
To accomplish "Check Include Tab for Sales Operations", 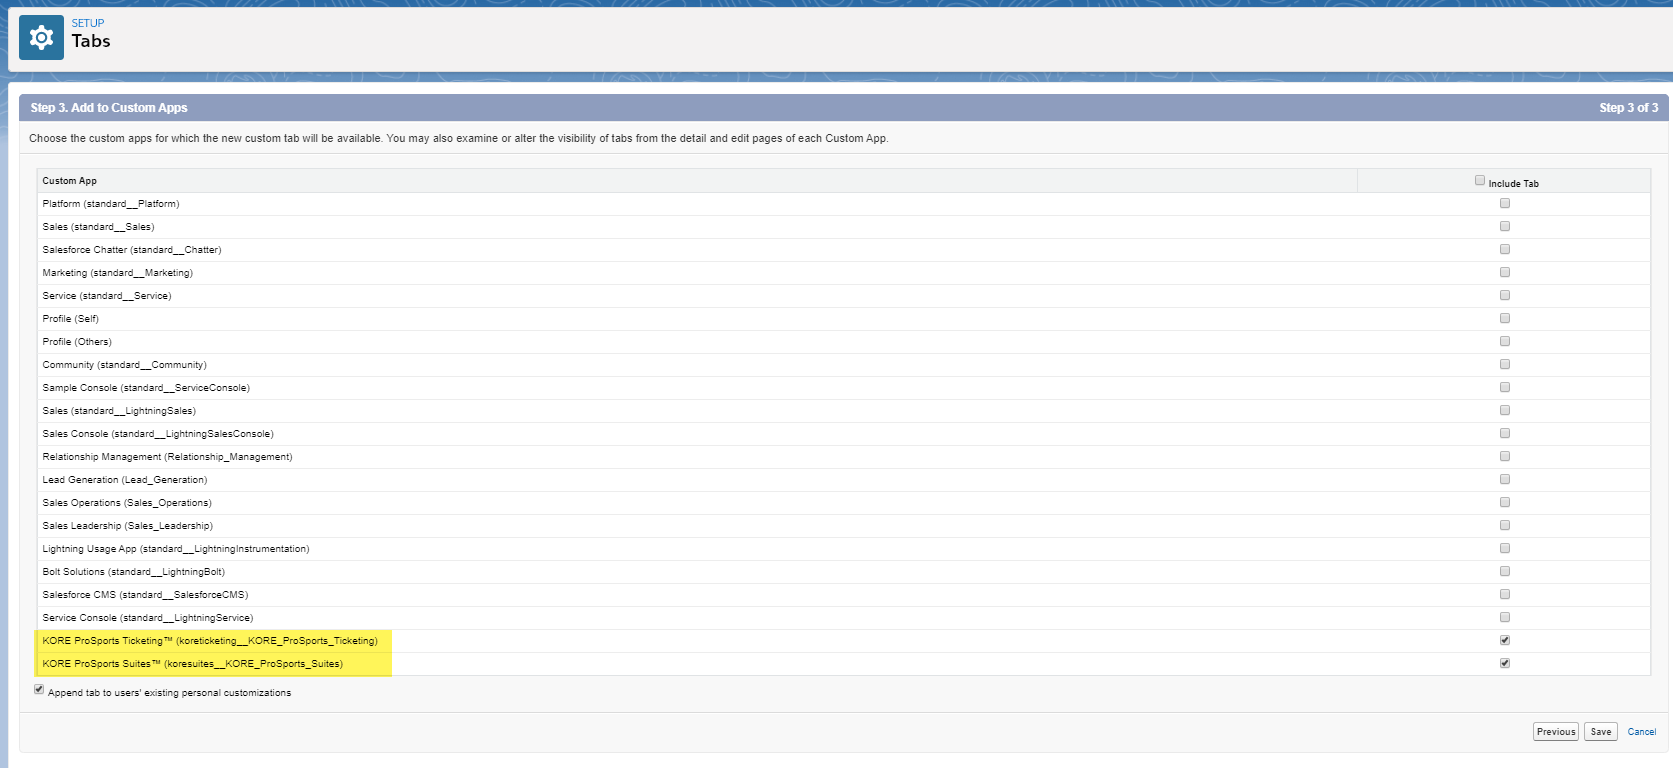I will pos(1504,502).
